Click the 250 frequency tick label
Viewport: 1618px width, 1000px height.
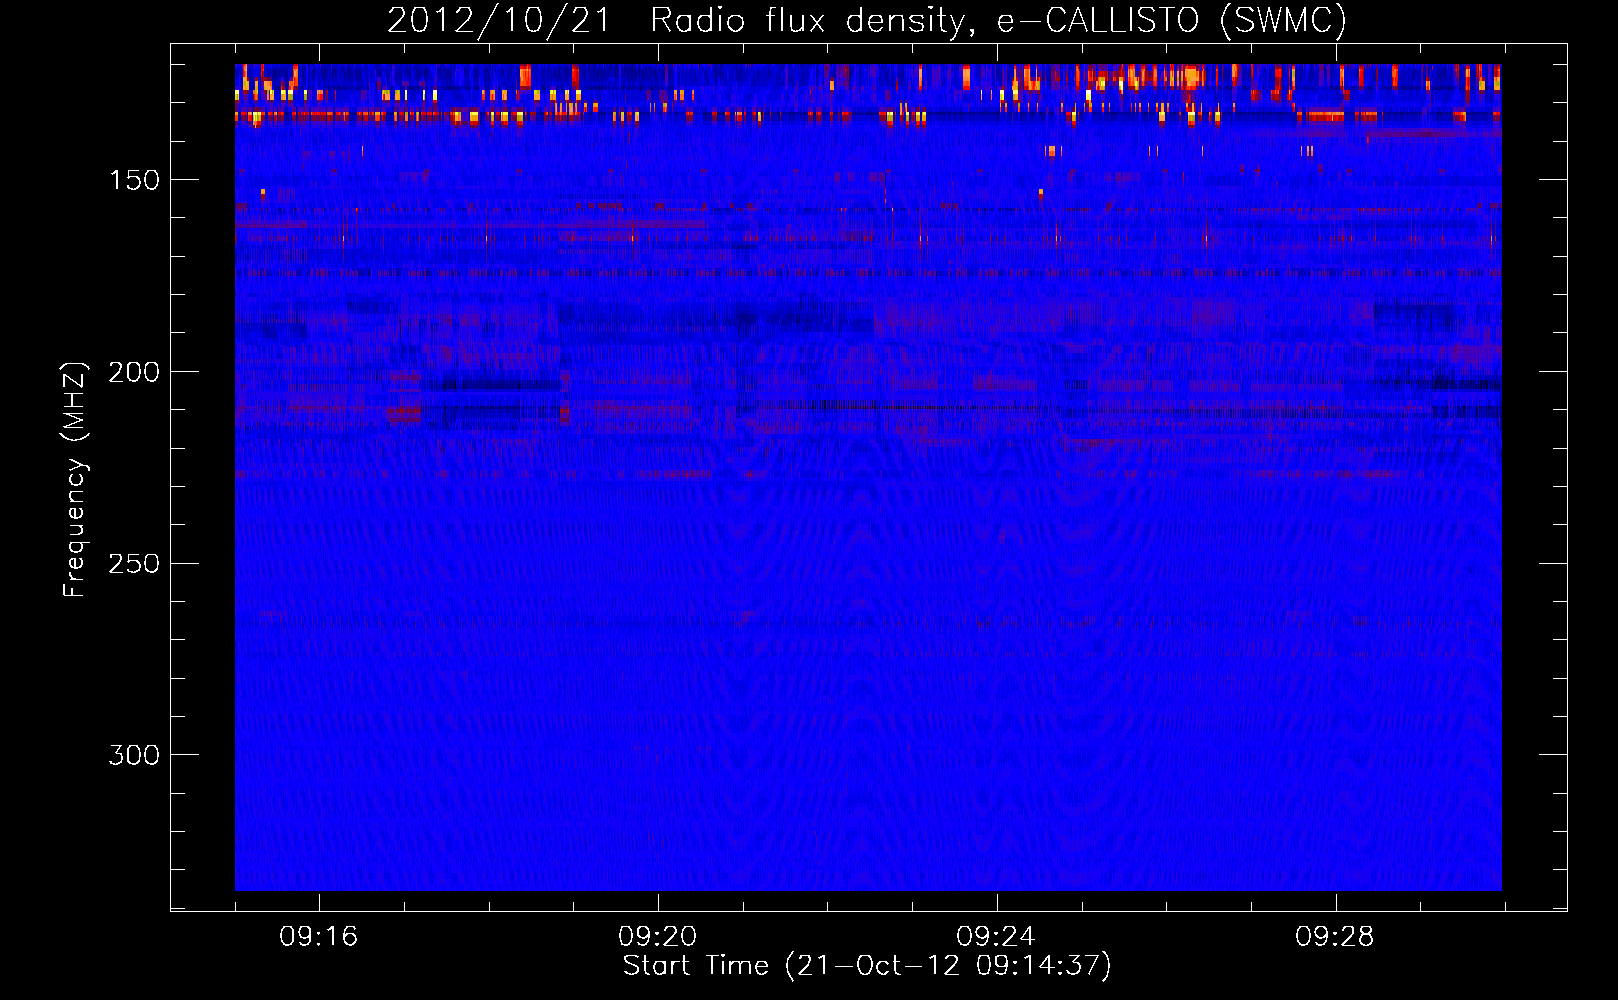click(134, 564)
